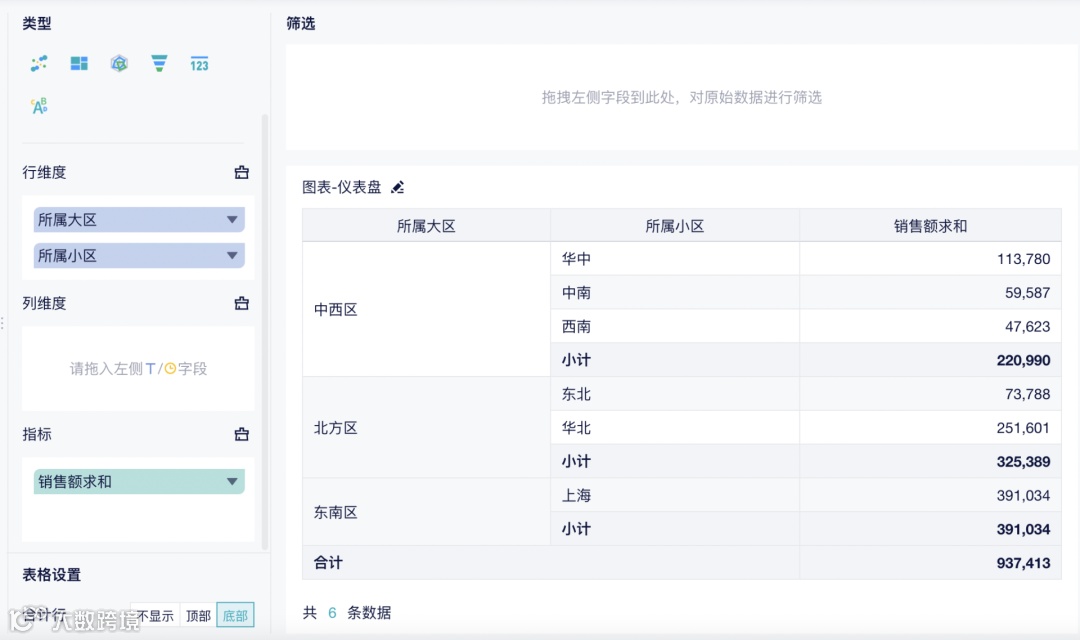Click the clear icon beside 指标
The image size is (1080, 640).
241,434
